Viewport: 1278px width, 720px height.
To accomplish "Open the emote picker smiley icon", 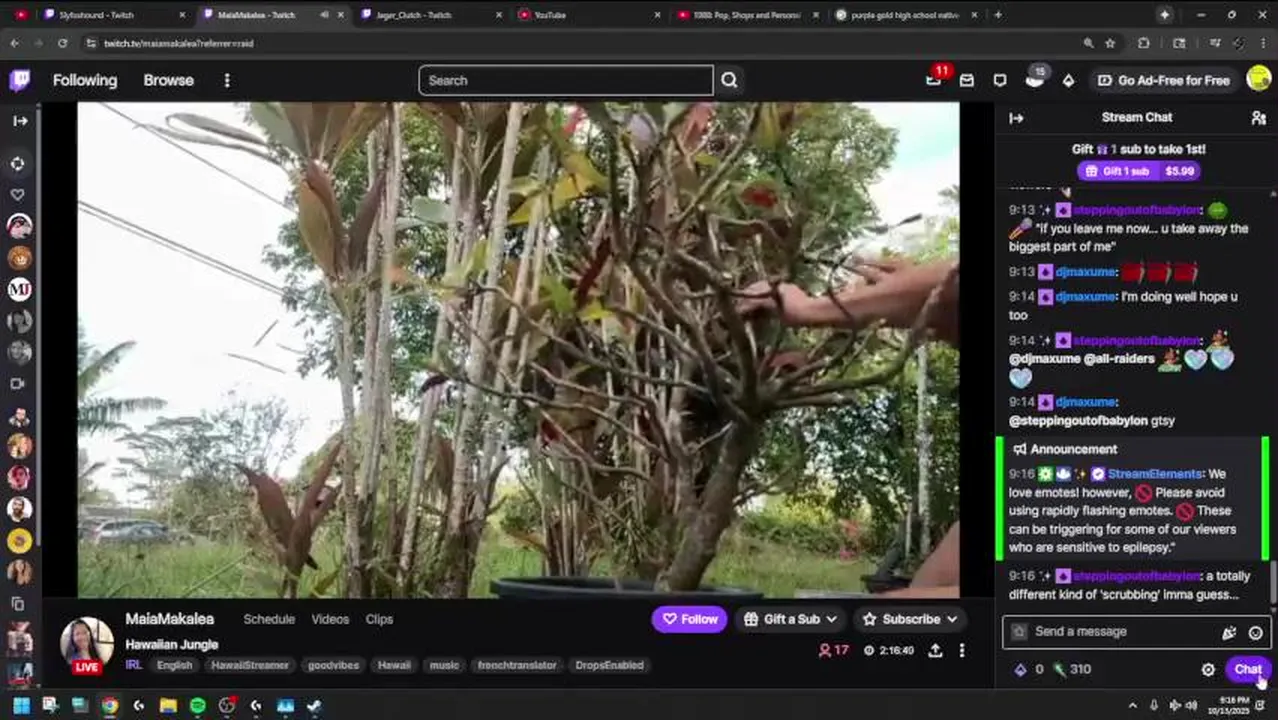I will click(x=1255, y=632).
